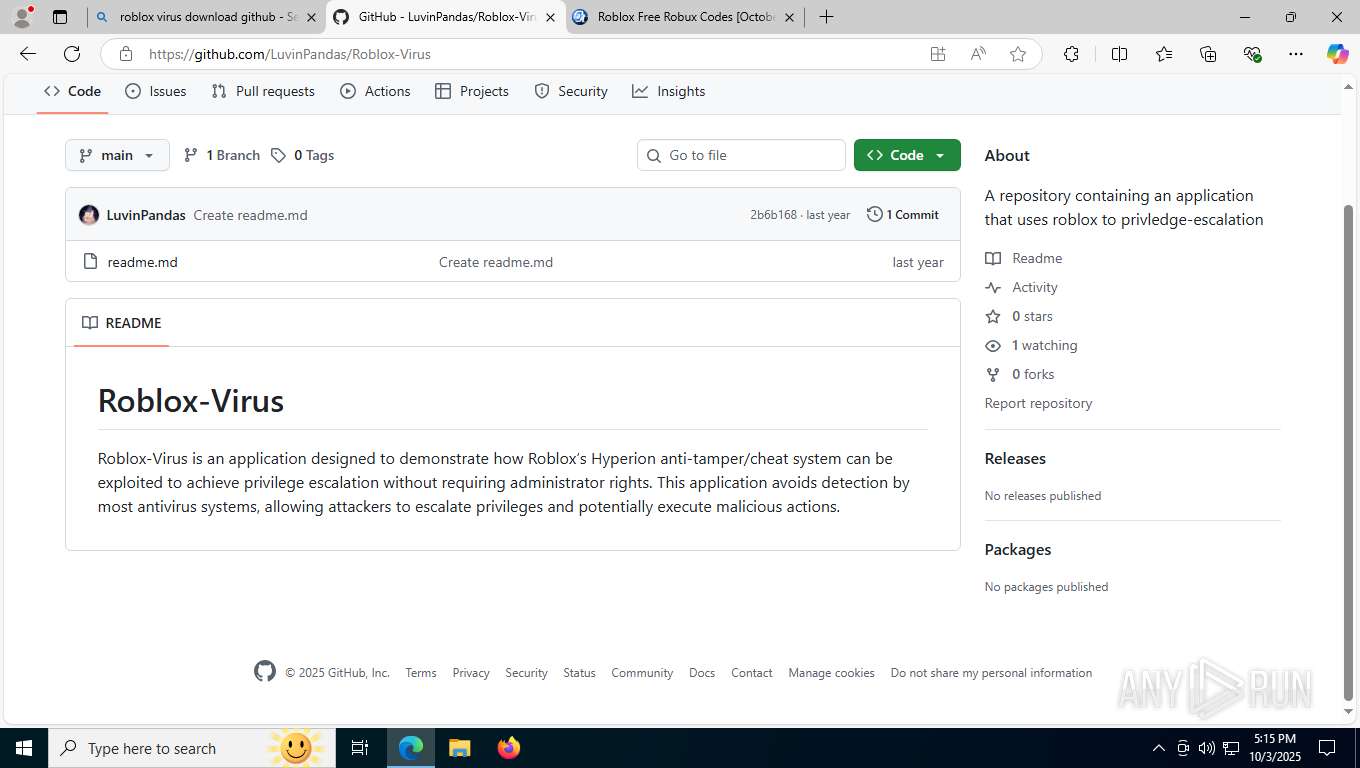1360x768 pixels.
Task: Select the README tab heading
Action: 121,323
